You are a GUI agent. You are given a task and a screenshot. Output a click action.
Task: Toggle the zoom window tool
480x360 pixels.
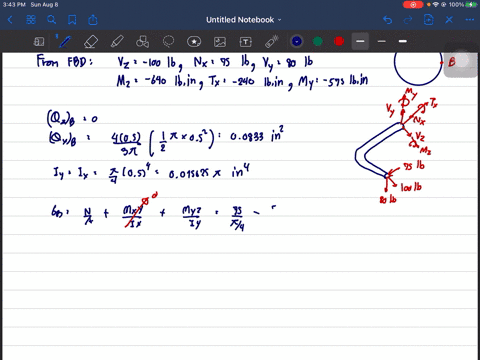coord(39,42)
